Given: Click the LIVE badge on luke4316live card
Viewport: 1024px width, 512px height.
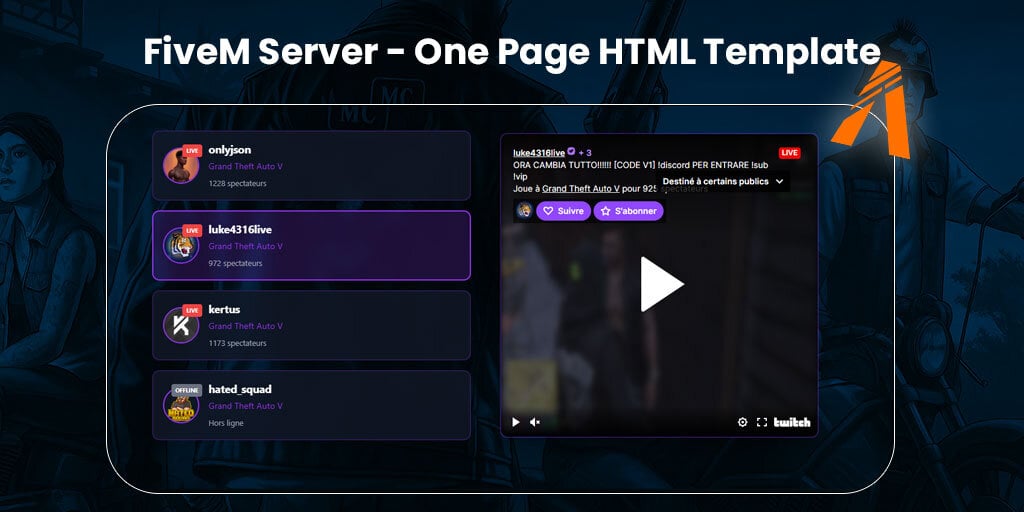Looking at the screenshot, I should (192, 231).
